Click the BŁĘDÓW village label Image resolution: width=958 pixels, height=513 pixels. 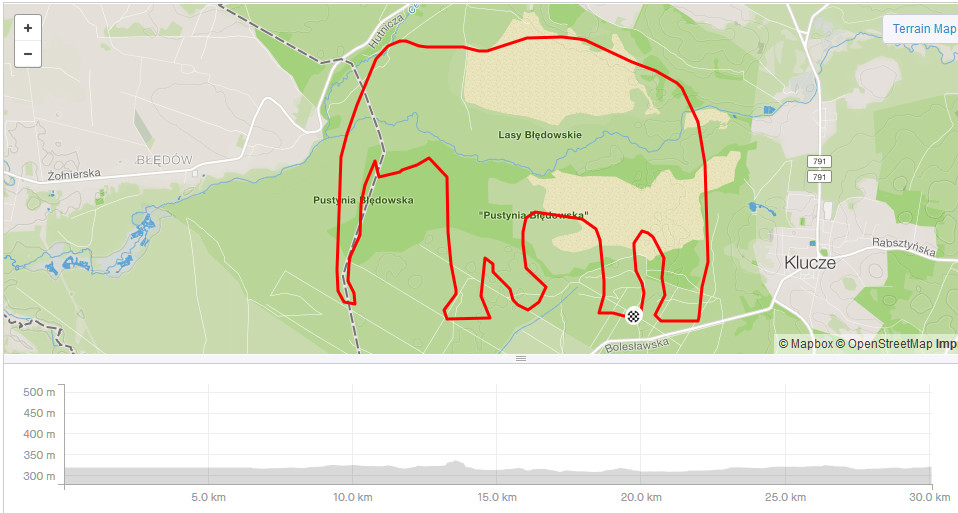(x=164, y=160)
